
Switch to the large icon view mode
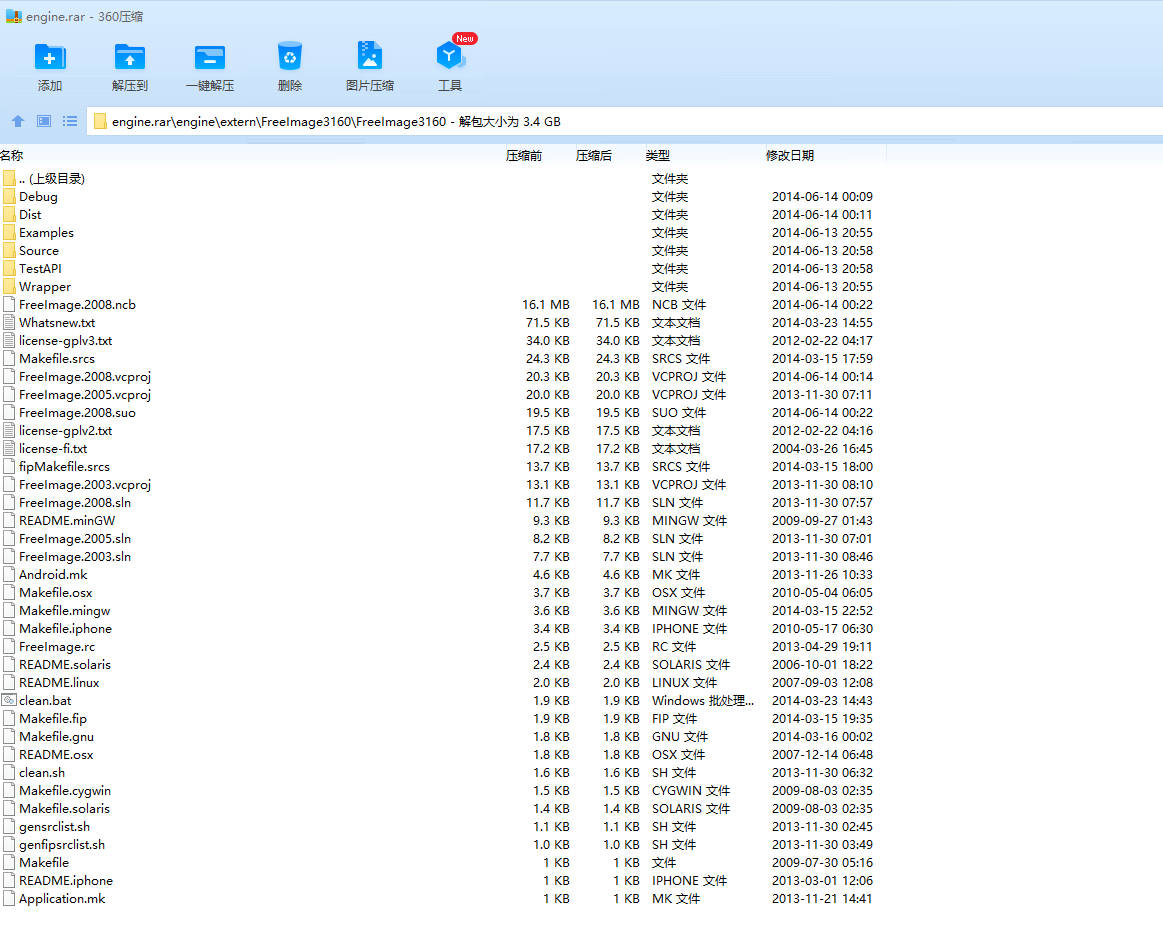coord(44,121)
